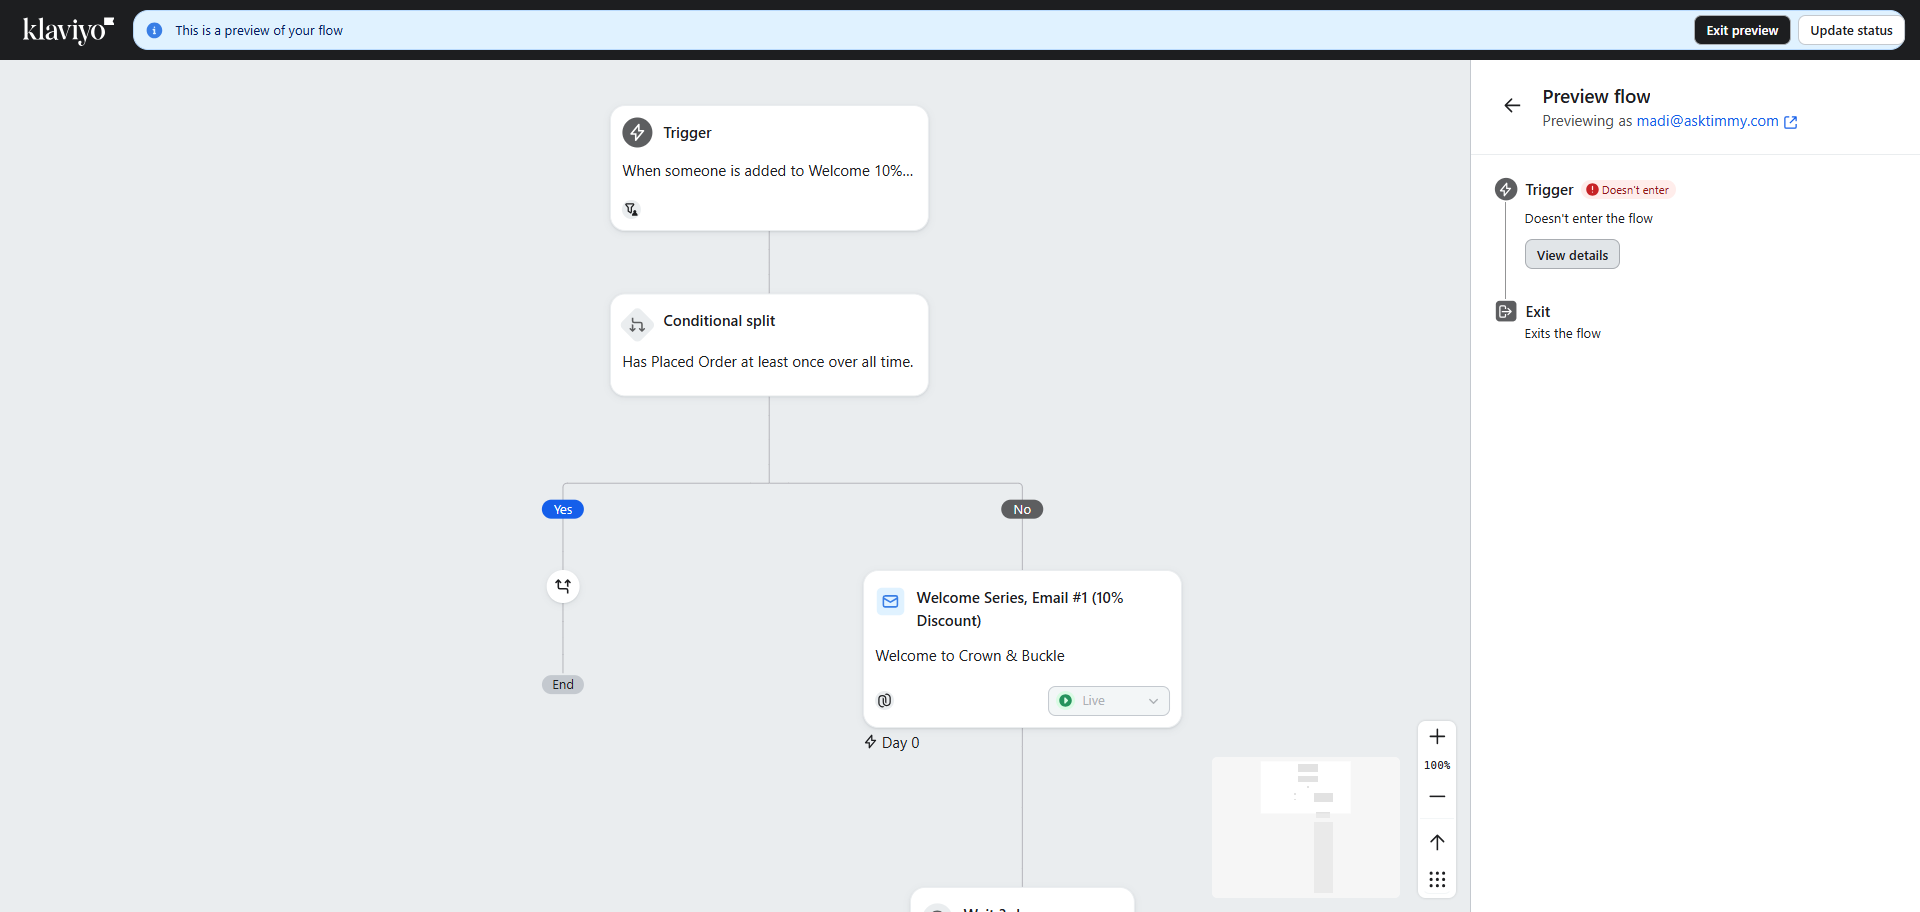Click Exit preview button
The image size is (1920, 912).
click(1741, 30)
